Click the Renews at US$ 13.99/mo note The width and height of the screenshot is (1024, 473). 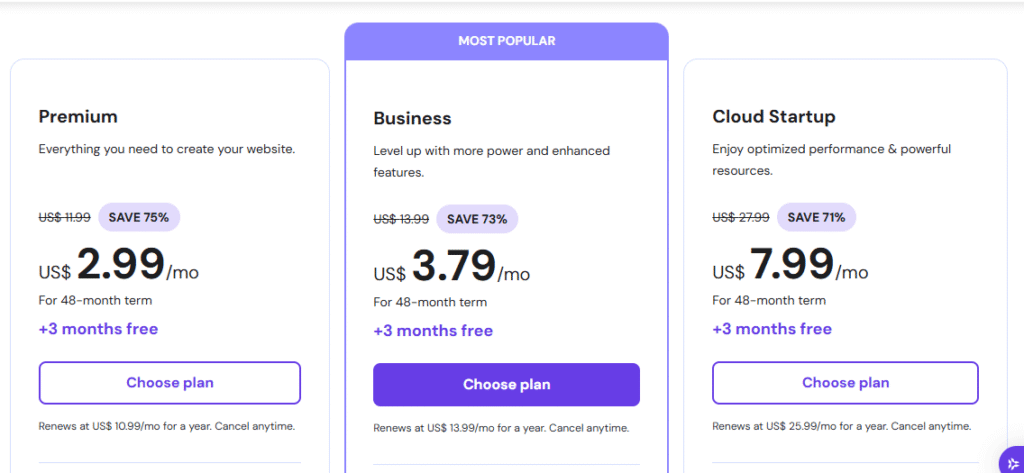click(501, 428)
